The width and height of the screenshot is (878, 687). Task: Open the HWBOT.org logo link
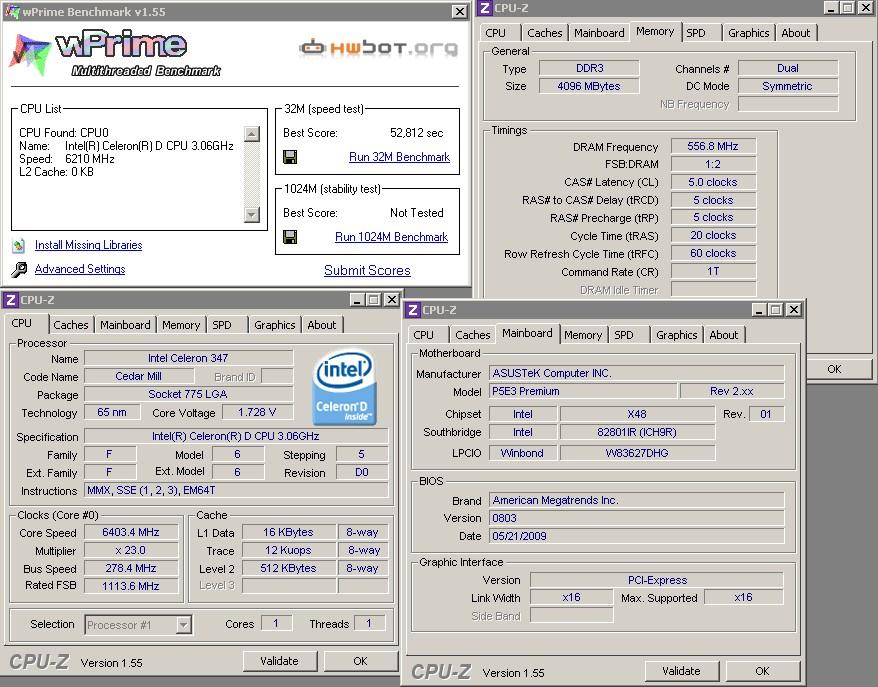tap(379, 48)
